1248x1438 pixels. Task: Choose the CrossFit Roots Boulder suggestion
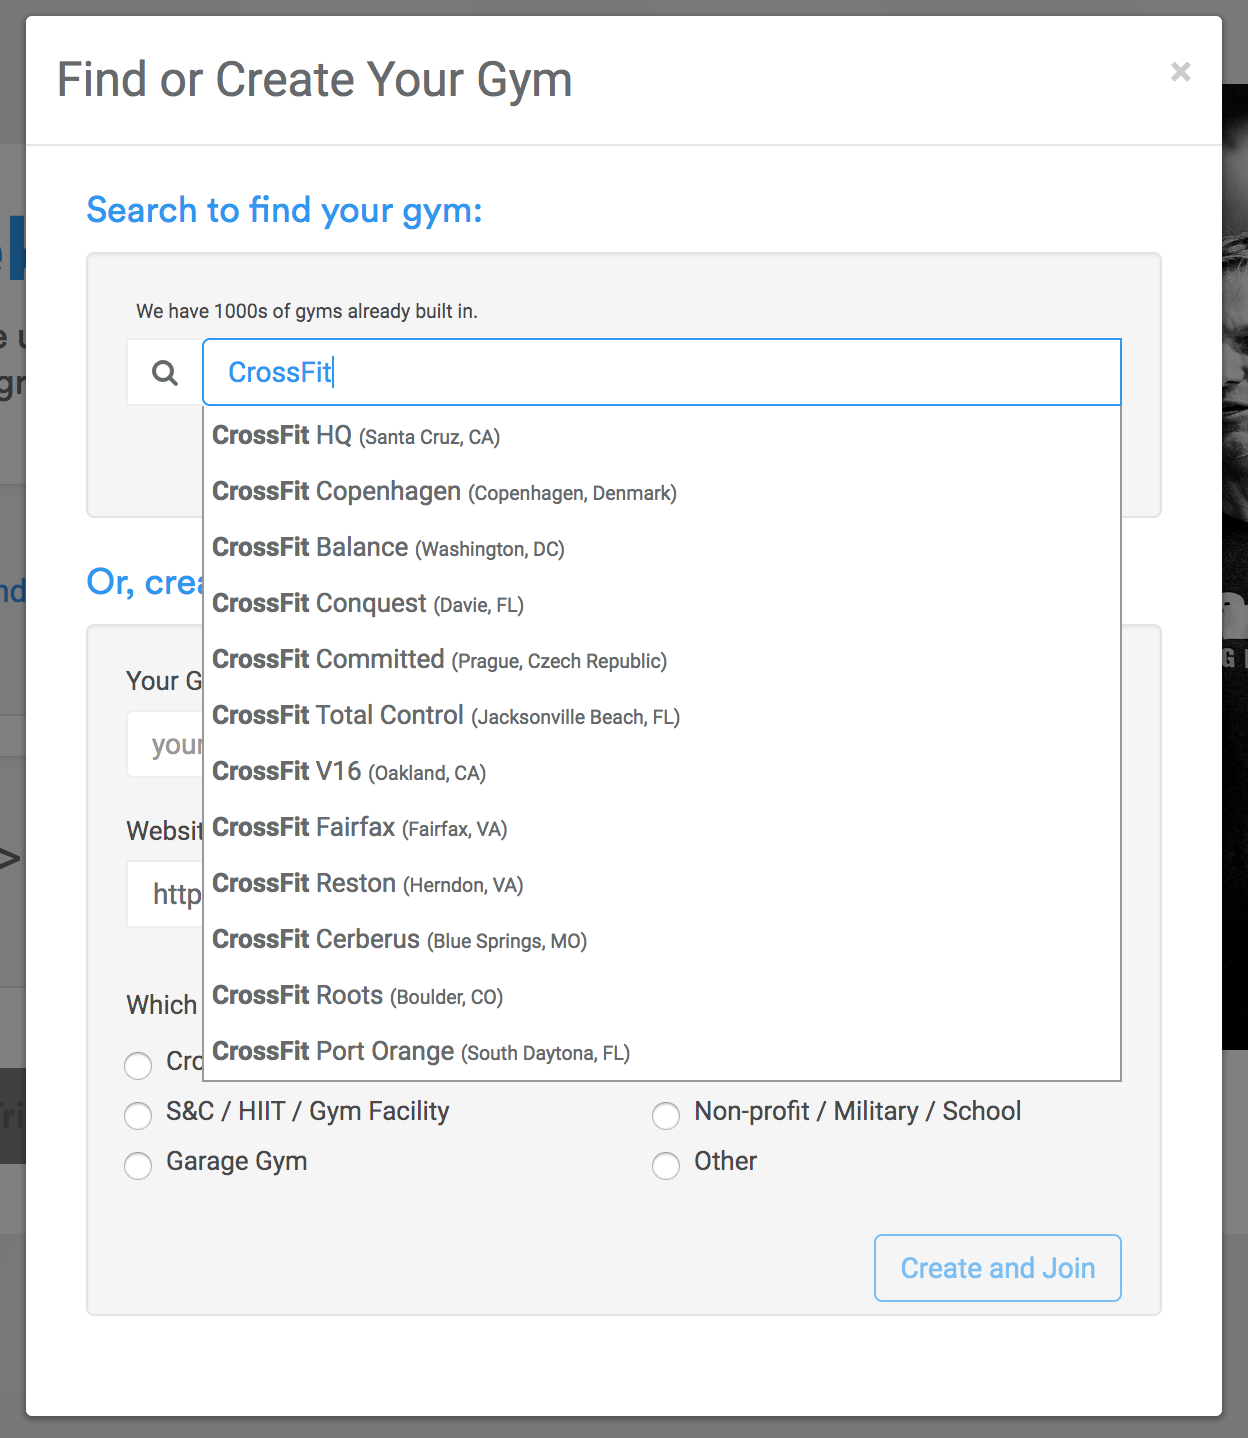[x=357, y=996]
